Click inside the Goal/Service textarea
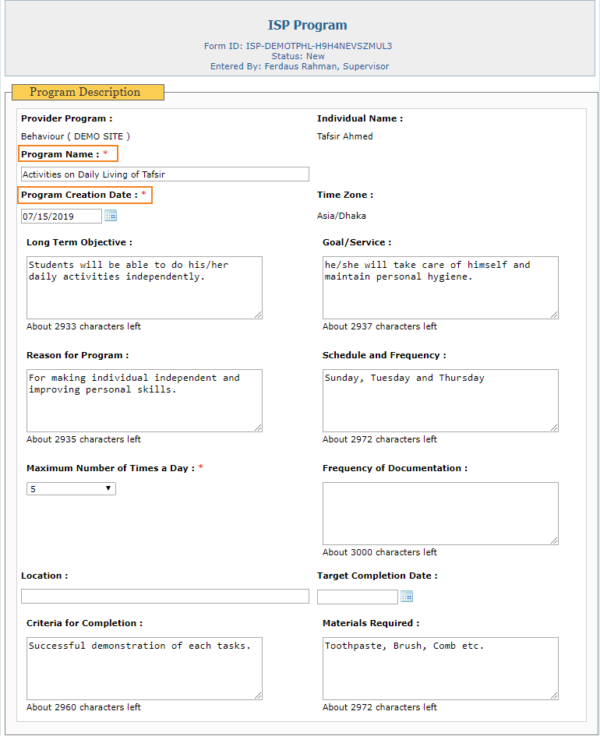 (440, 287)
